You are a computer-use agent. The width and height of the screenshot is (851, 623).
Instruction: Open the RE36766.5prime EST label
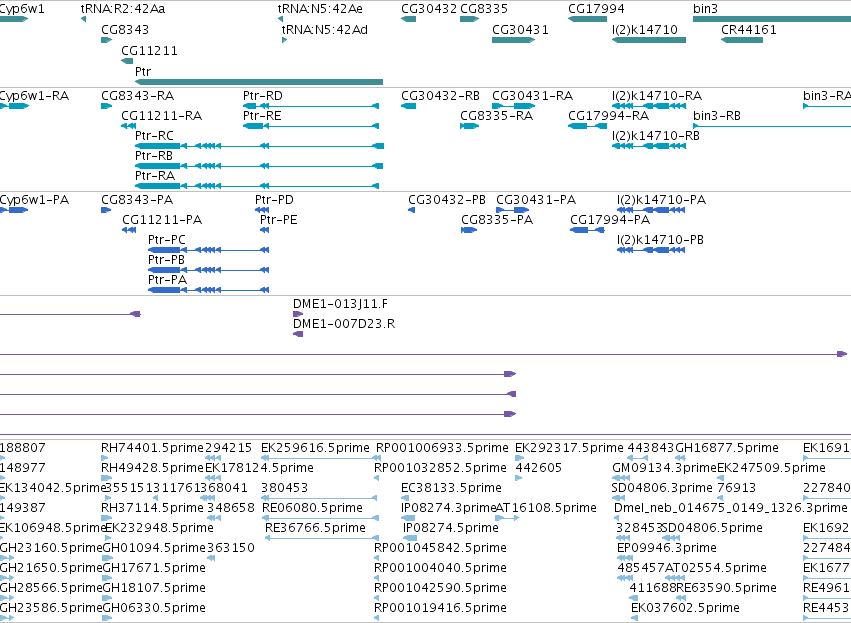click(x=315, y=528)
